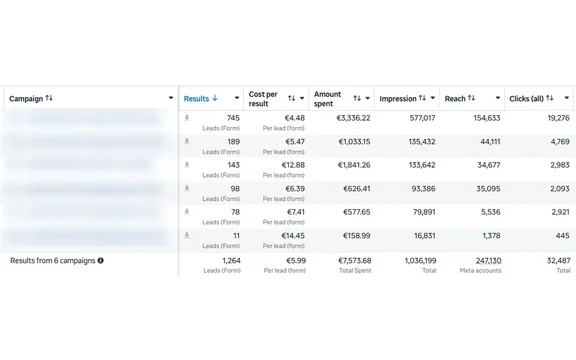Open Reach column dropdown arrow

(x=498, y=98)
